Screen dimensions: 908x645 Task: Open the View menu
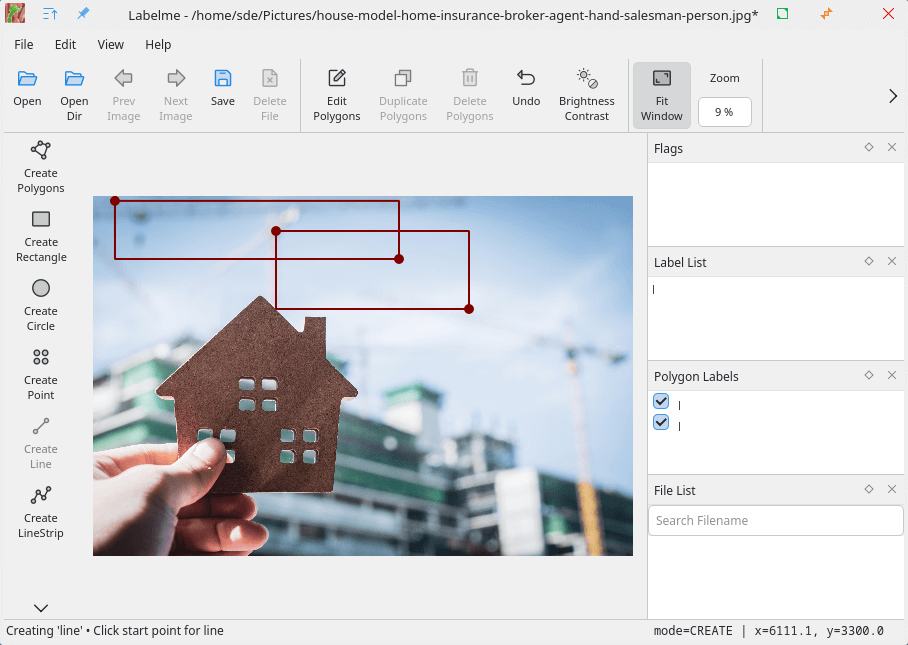pyautogui.click(x=111, y=45)
